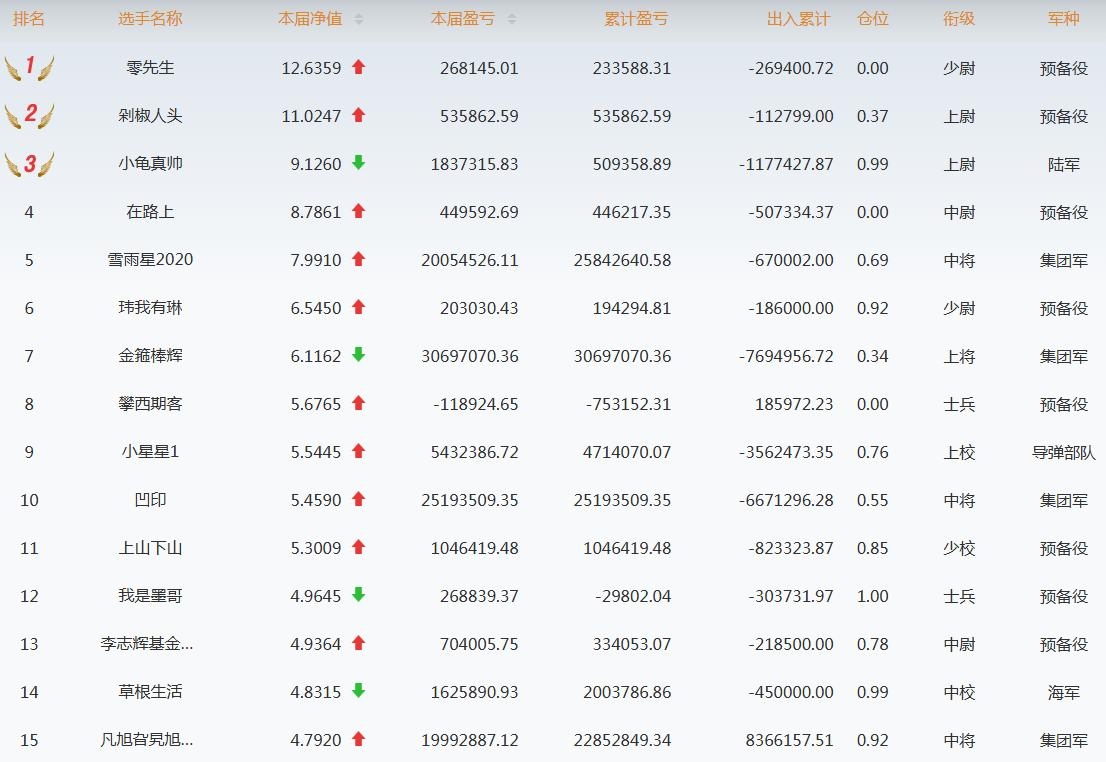Click the 军种 column header
This screenshot has width=1106, height=762.
pos(1063,19)
